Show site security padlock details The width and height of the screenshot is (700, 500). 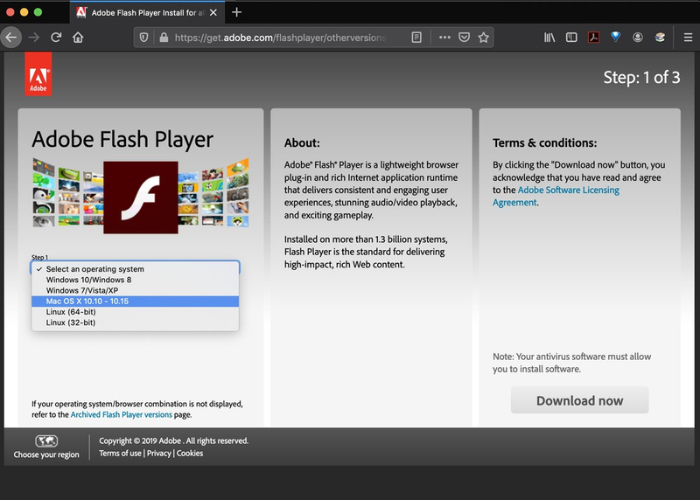tap(164, 38)
